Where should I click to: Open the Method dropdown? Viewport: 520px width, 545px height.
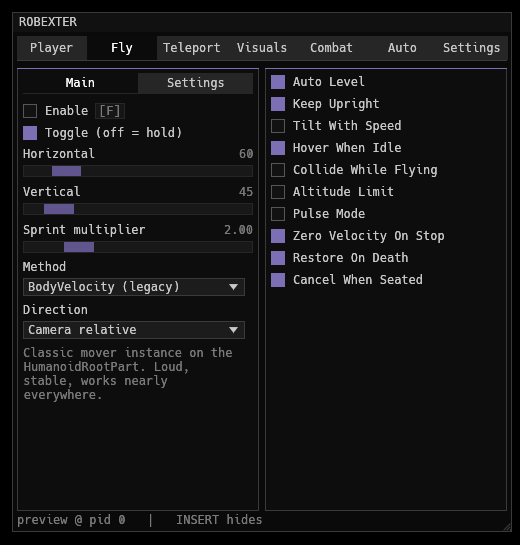[134, 287]
